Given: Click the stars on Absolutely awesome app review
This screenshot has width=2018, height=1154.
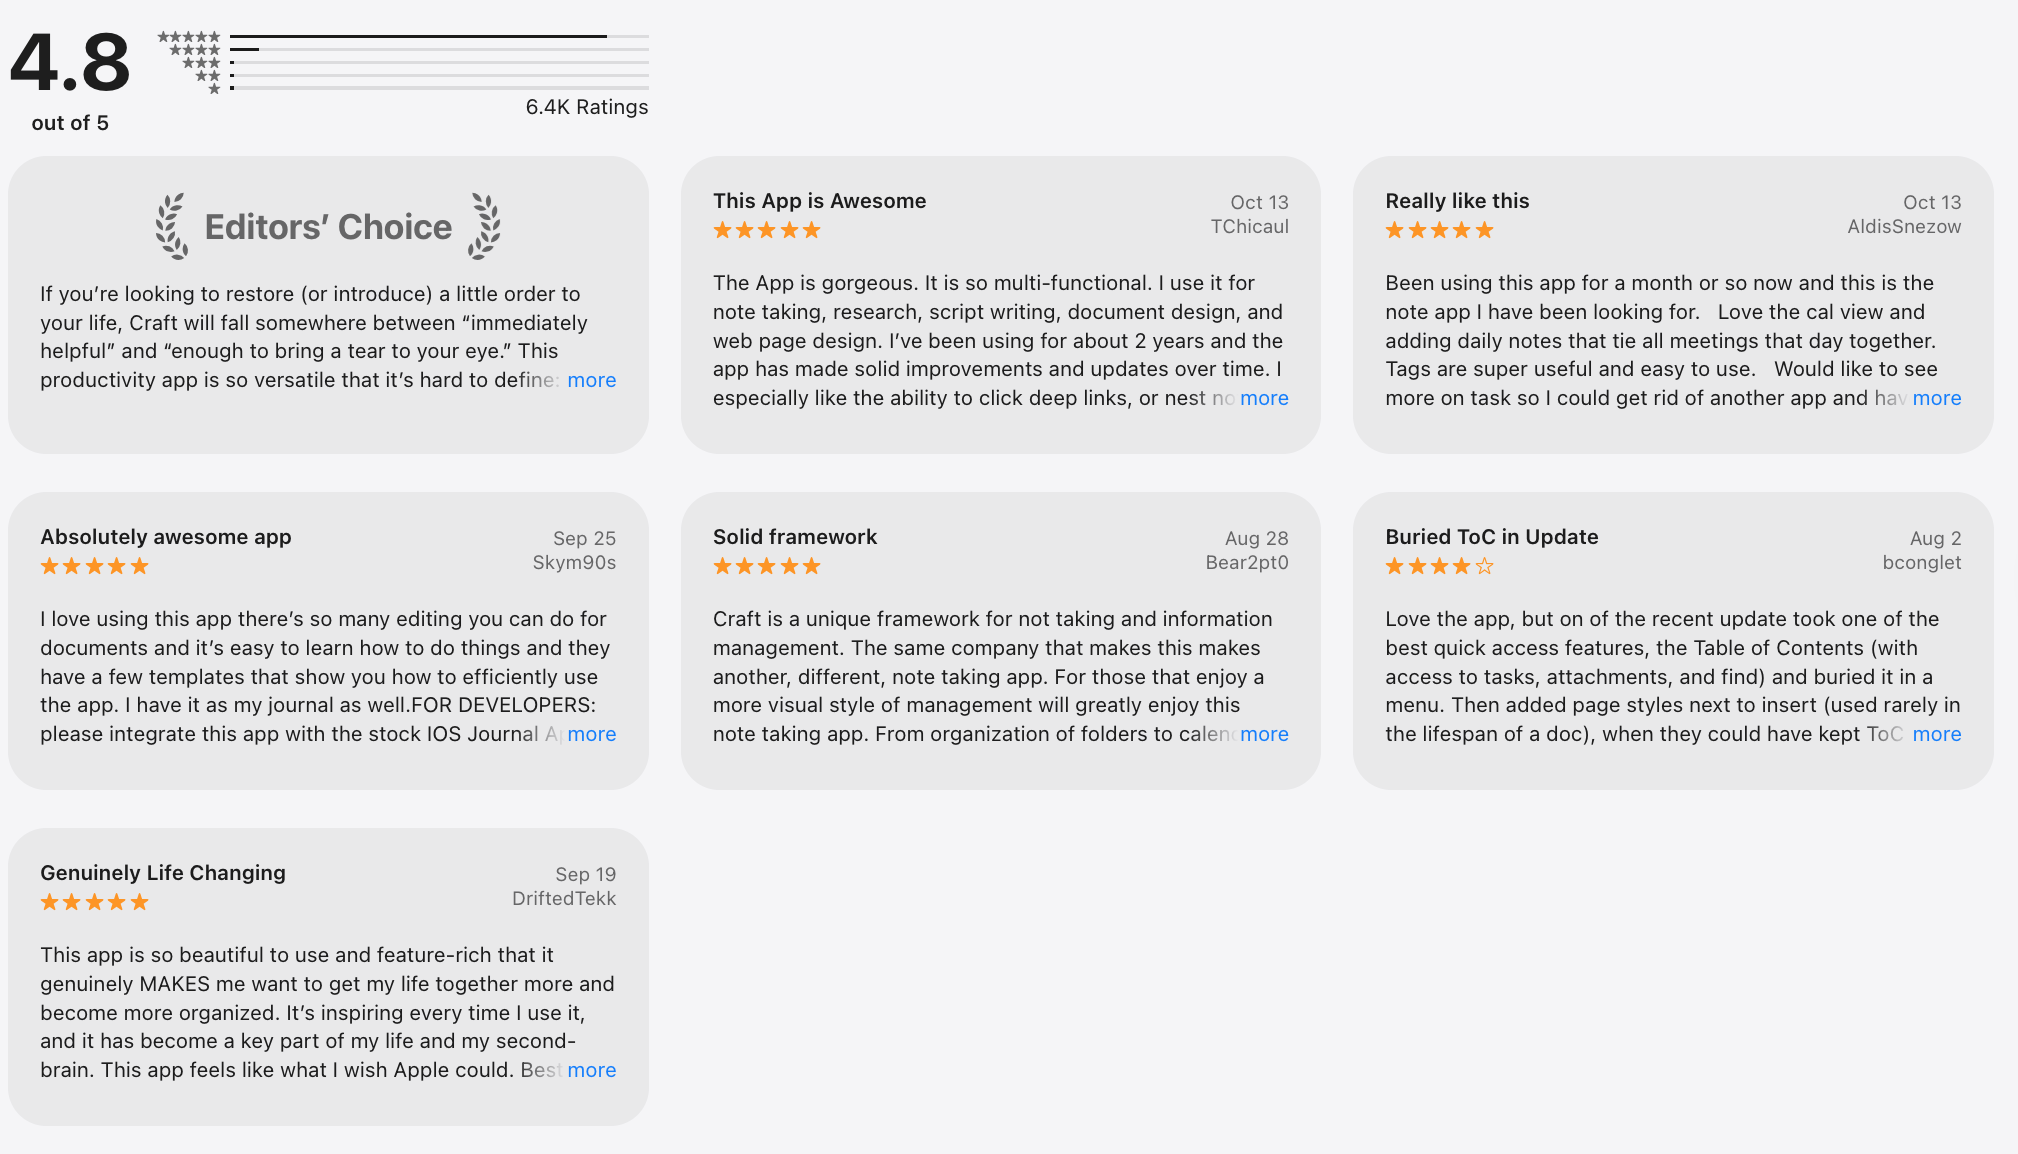Looking at the screenshot, I should pos(93,566).
